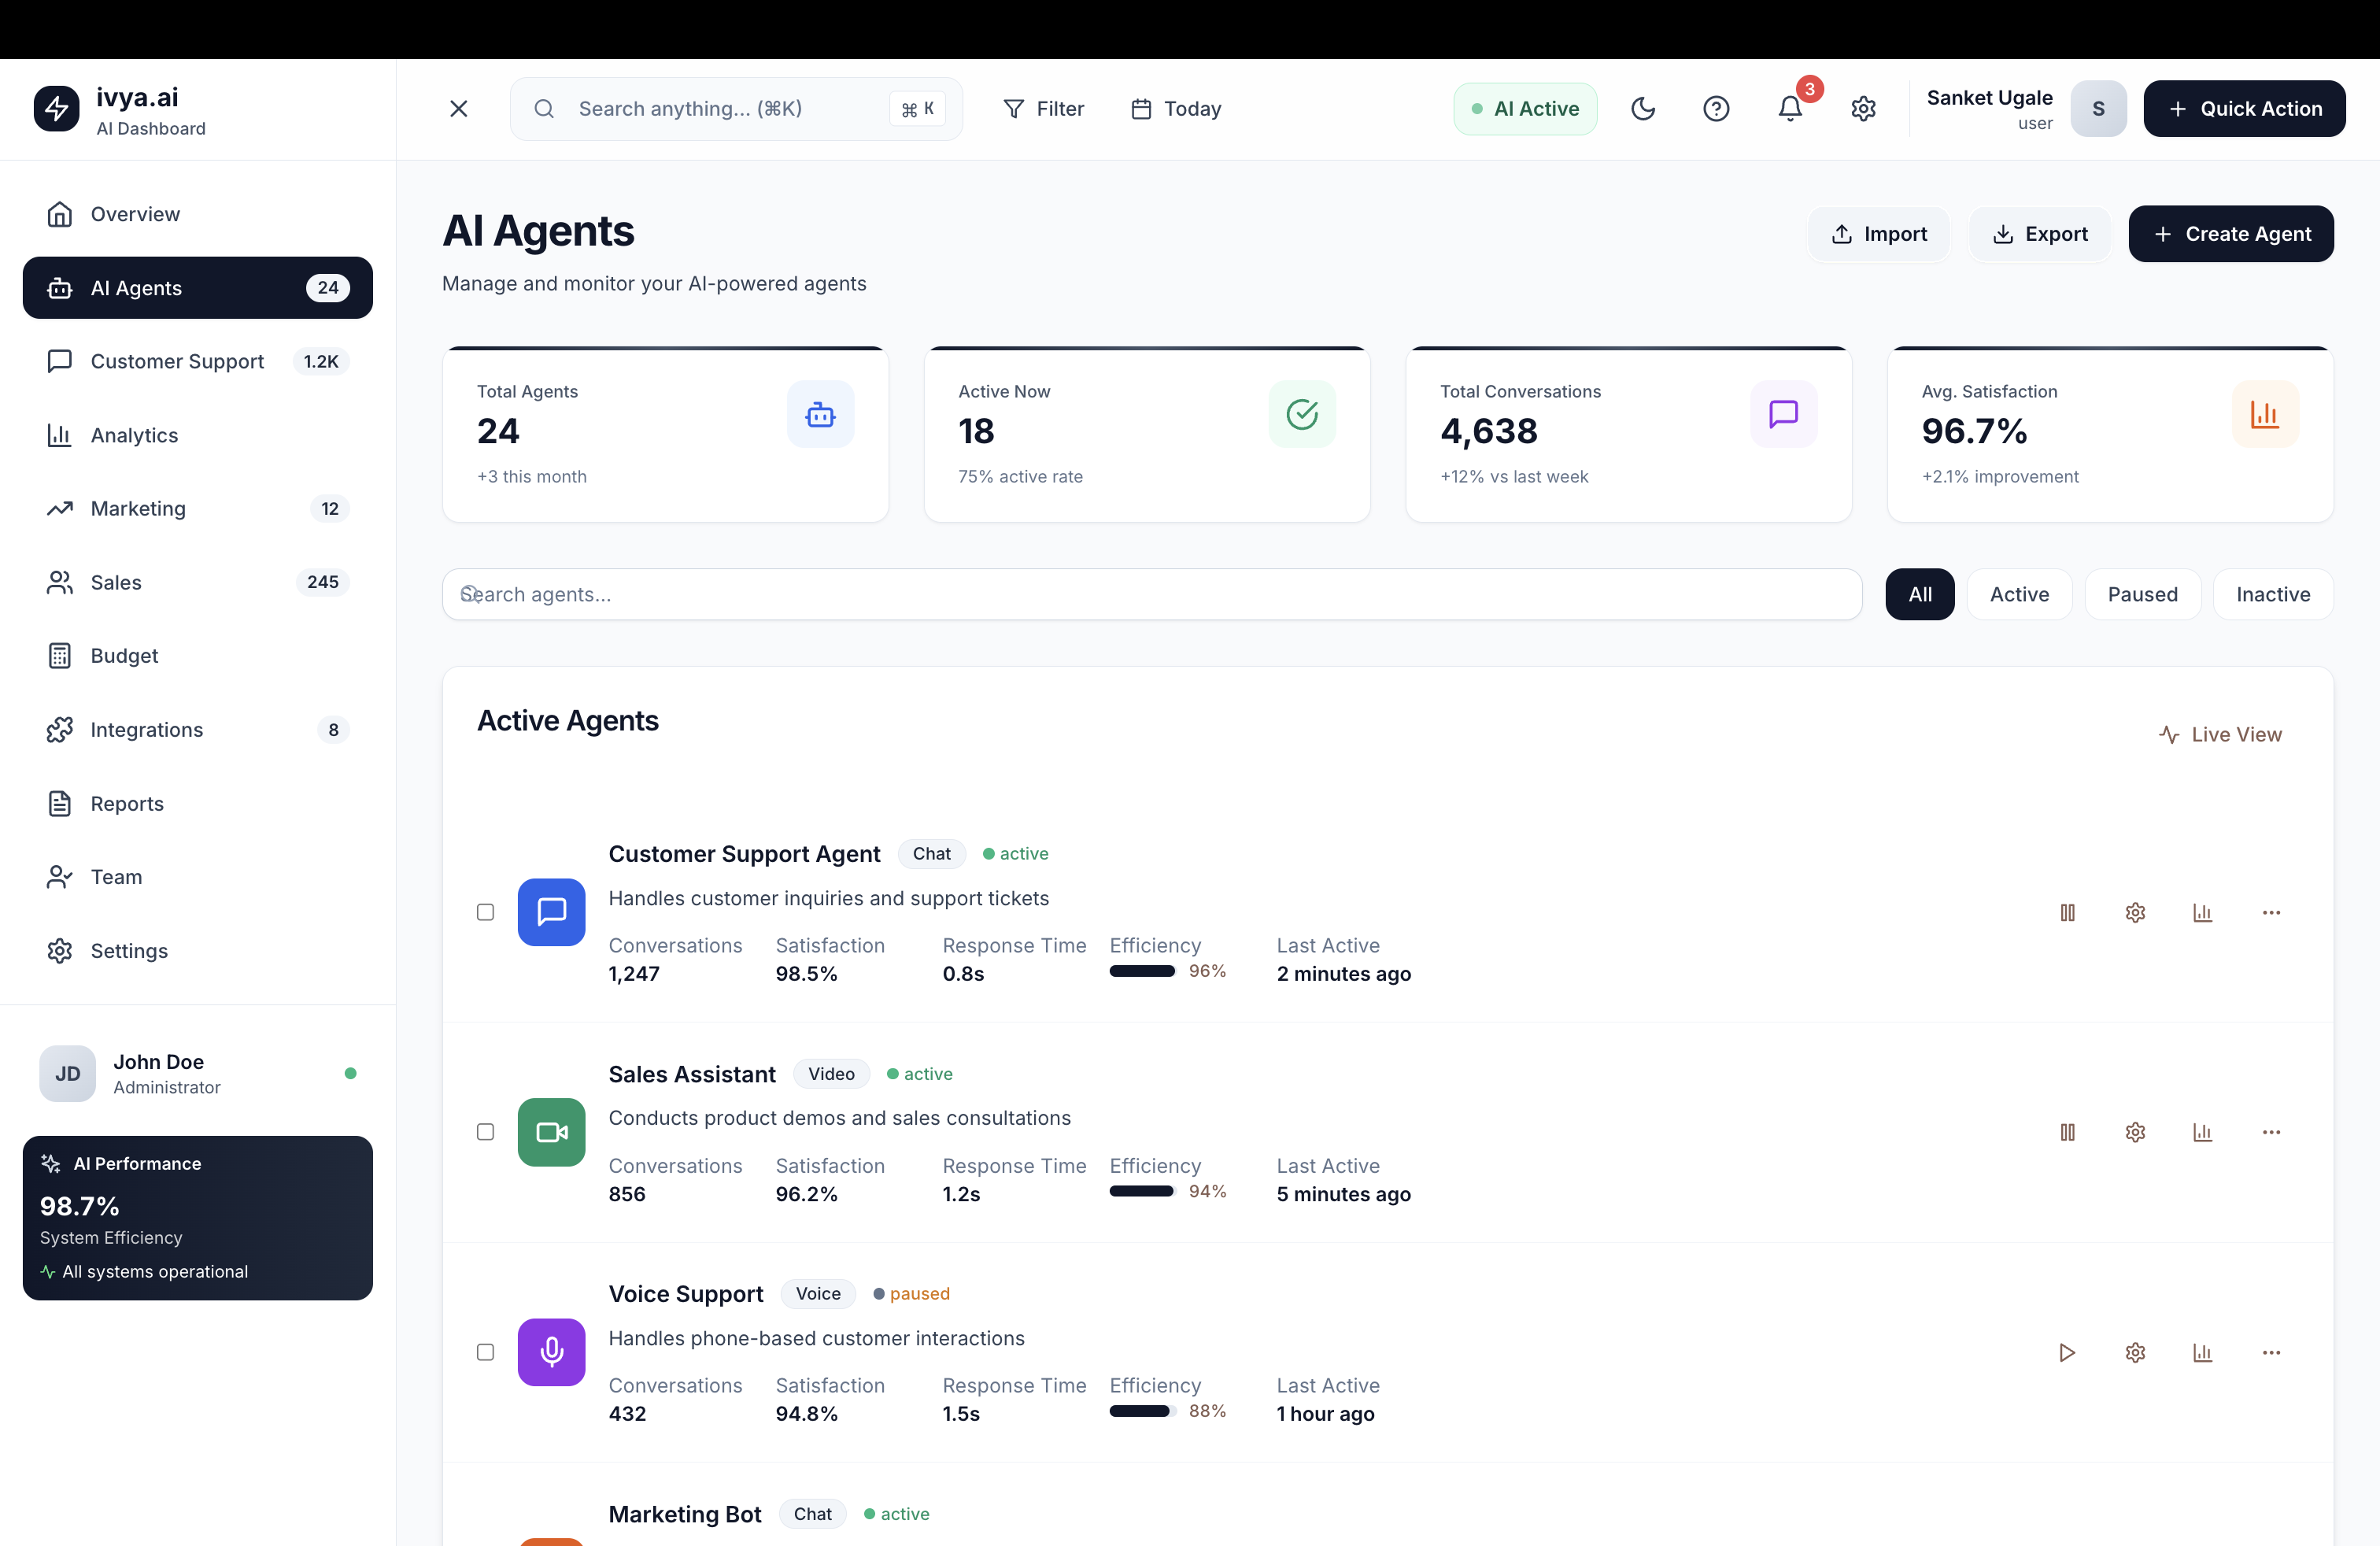Click the help question mark icon
The width and height of the screenshot is (2380, 1546).
pyautogui.click(x=1716, y=108)
